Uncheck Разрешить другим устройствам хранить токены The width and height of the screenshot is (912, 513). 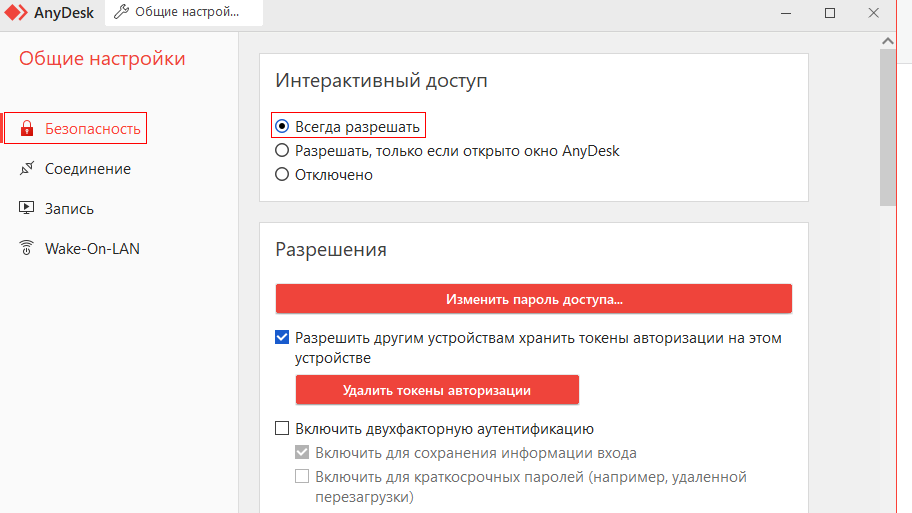(x=283, y=338)
